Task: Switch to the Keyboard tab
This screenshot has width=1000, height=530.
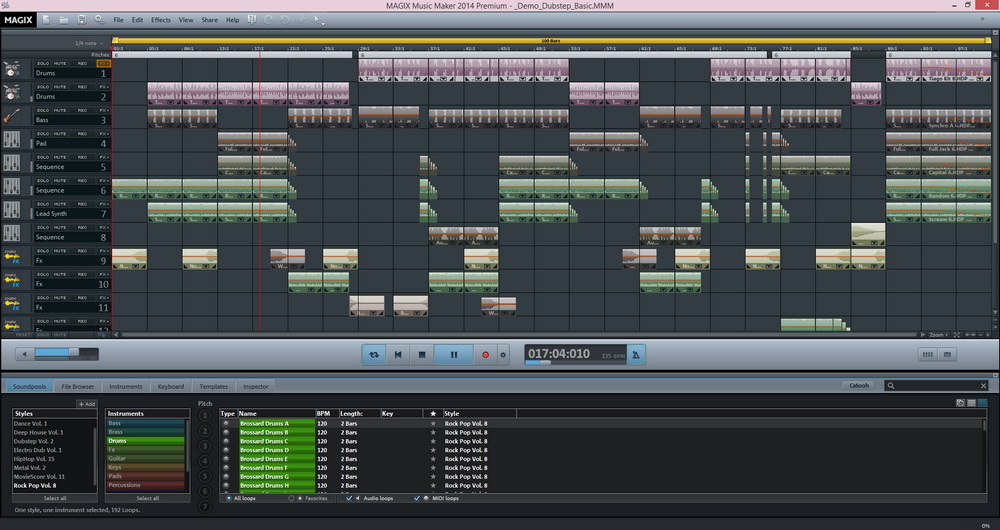Action: (x=171, y=386)
